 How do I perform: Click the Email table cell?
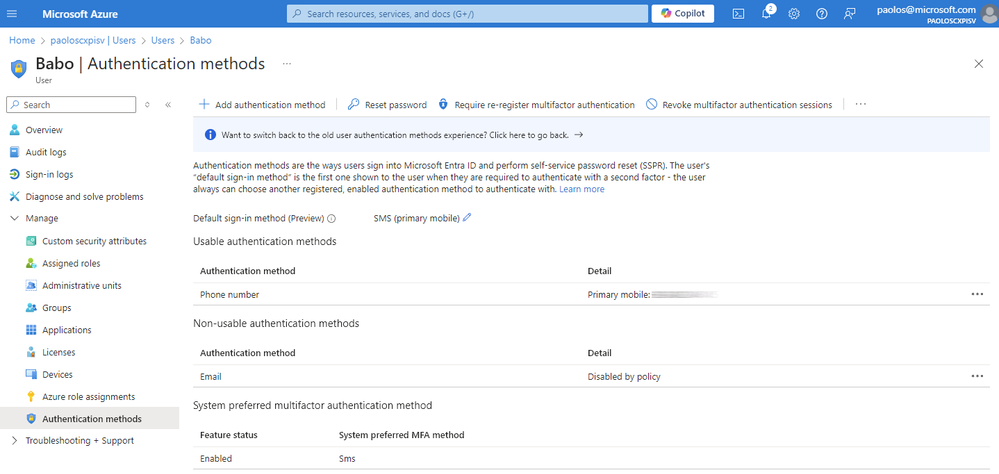tap(210, 377)
